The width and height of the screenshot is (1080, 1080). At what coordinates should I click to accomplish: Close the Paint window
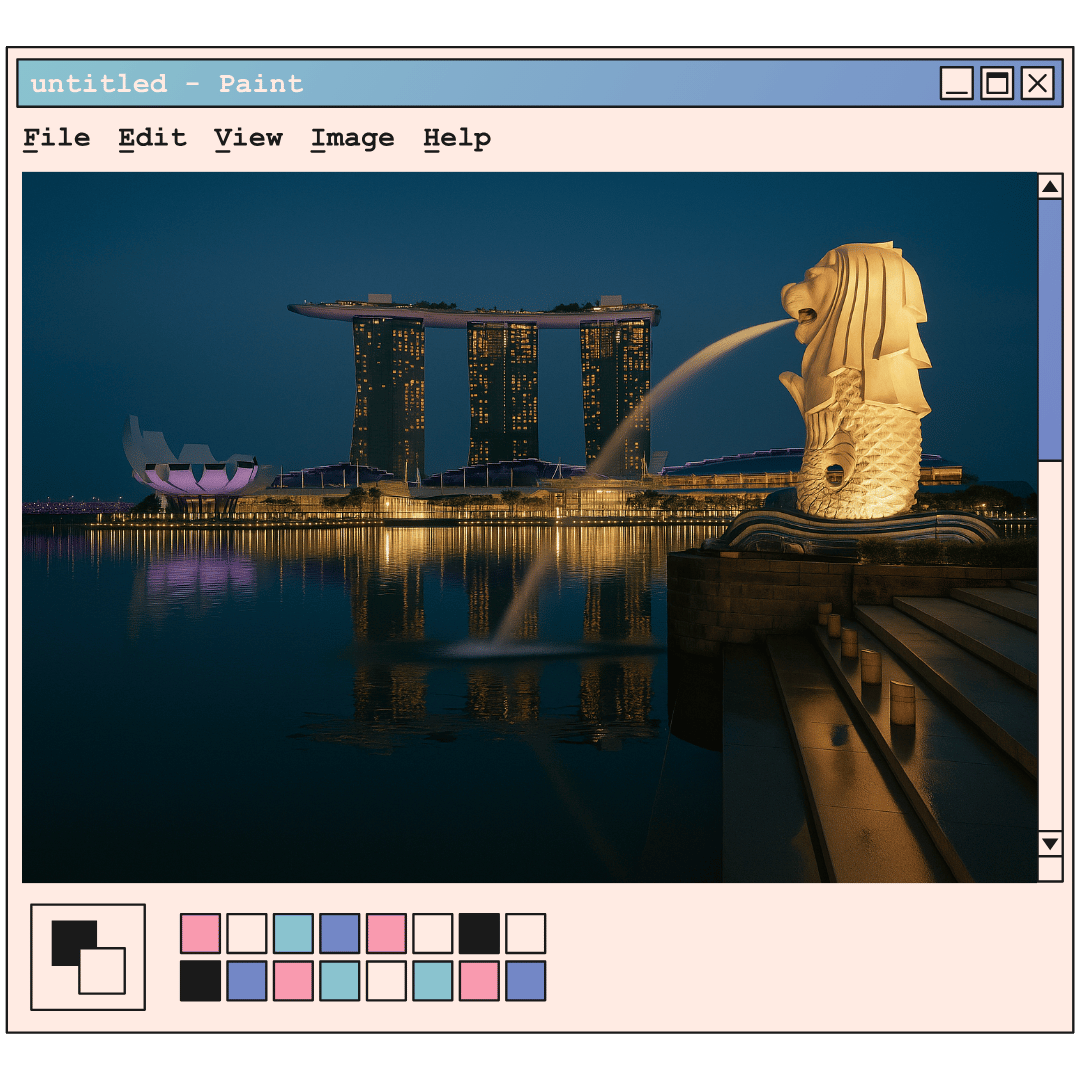(x=1037, y=83)
